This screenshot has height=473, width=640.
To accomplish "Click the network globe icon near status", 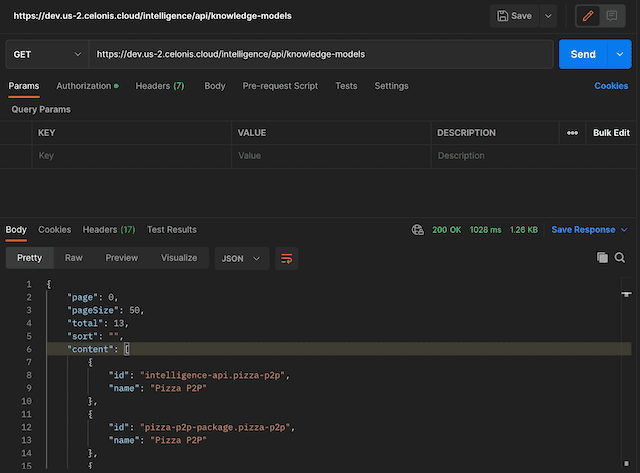I will [417, 230].
